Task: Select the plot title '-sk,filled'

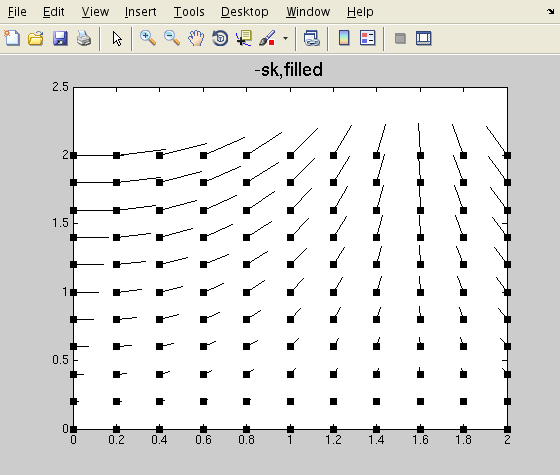Action: tap(289, 69)
